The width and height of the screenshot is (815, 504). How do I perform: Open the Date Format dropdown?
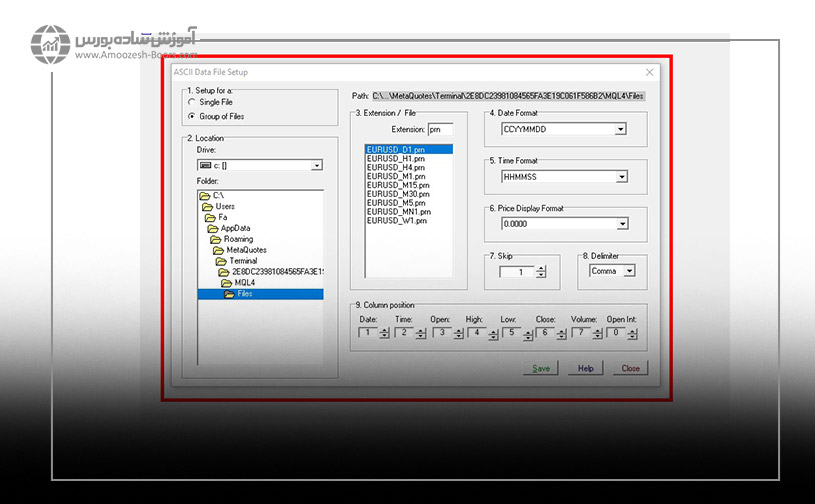click(x=620, y=129)
